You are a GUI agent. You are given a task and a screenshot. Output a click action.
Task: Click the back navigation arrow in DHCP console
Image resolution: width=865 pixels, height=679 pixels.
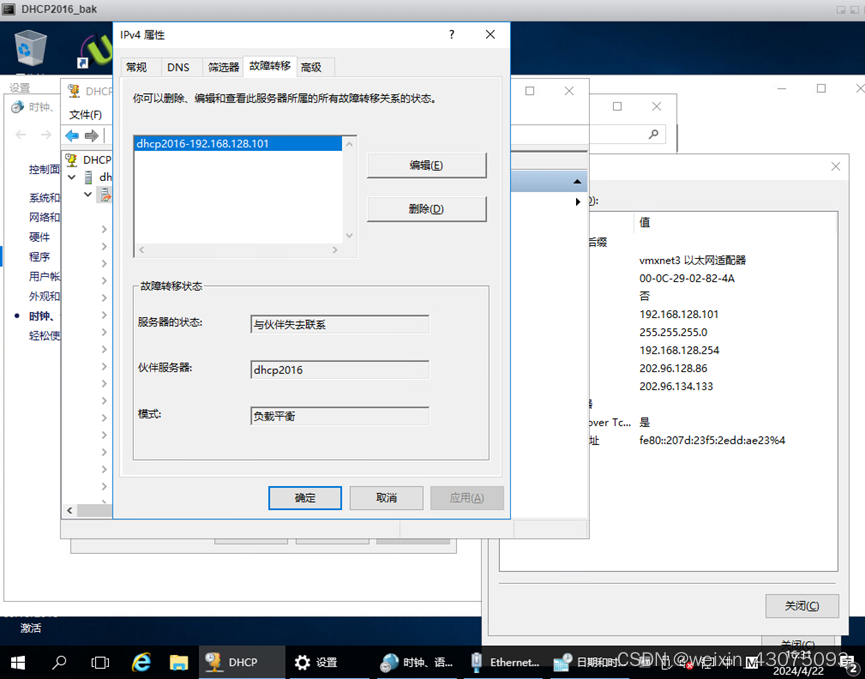[x=71, y=135]
